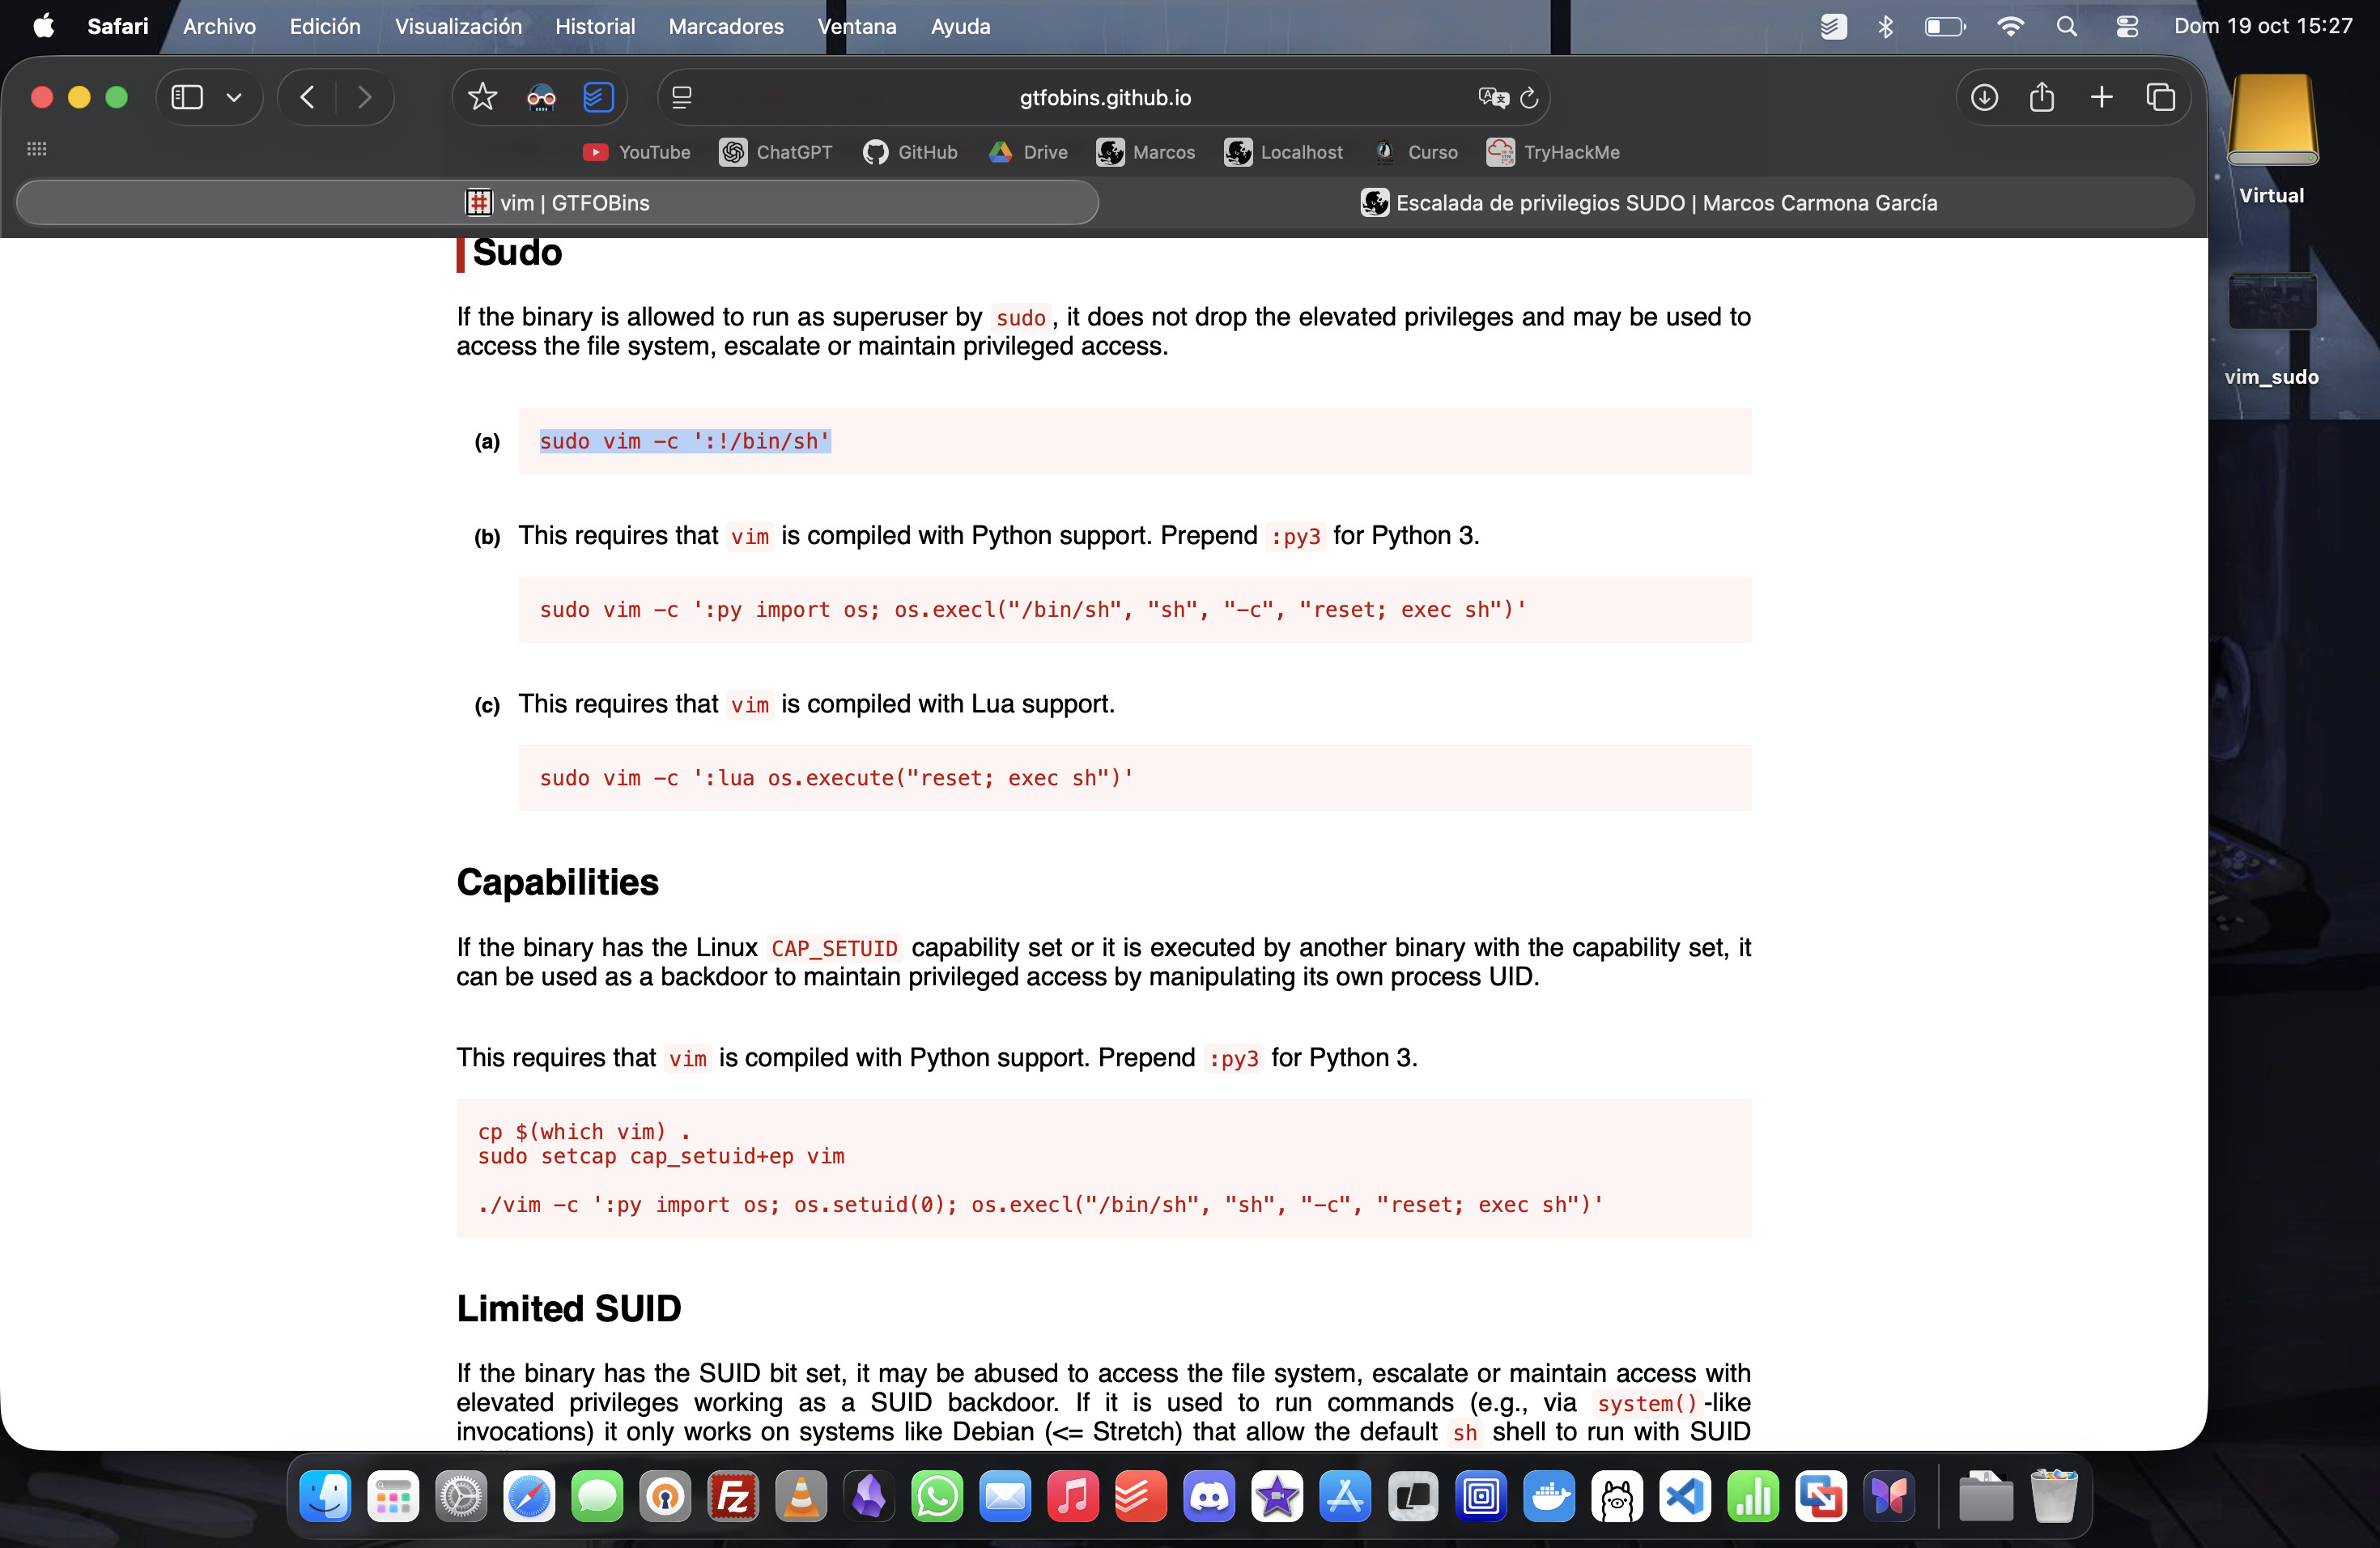The width and height of the screenshot is (2380, 1548).
Task: Click the bookmark star icon in toolbar
Action: click(483, 98)
